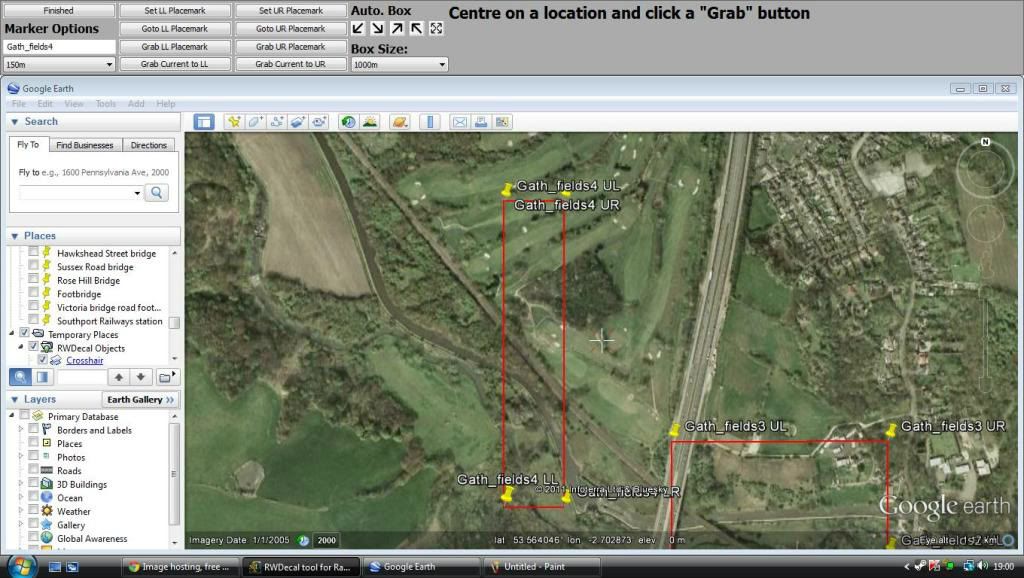The image size is (1024, 578).
Task: Open the 150m marker options dropdown
Action: pyautogui.click(x=60, y=64)
